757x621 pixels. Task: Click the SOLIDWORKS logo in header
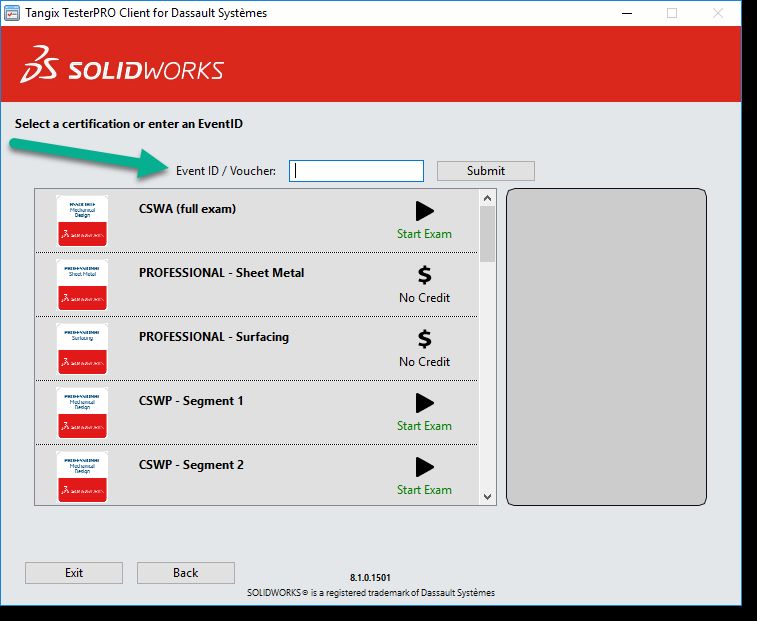coord(122,64)
